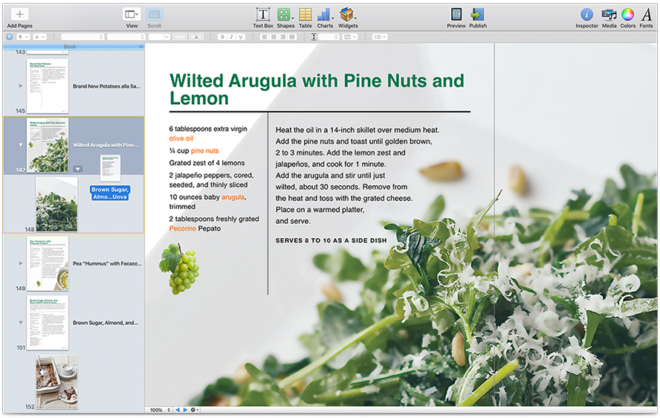Open columns dropdown in format bar
Screen dimensions: 660x418
350,37
